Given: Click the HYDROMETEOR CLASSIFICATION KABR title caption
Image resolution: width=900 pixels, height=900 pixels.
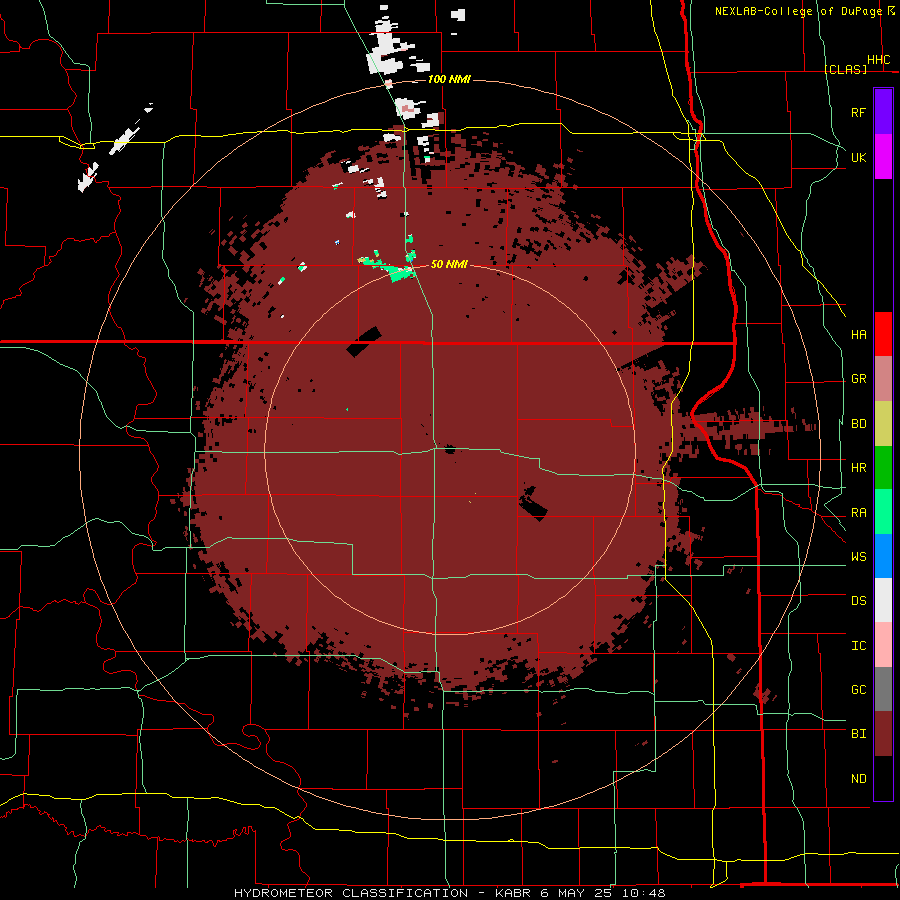Looking at the screenshot, I should [449, 893].
